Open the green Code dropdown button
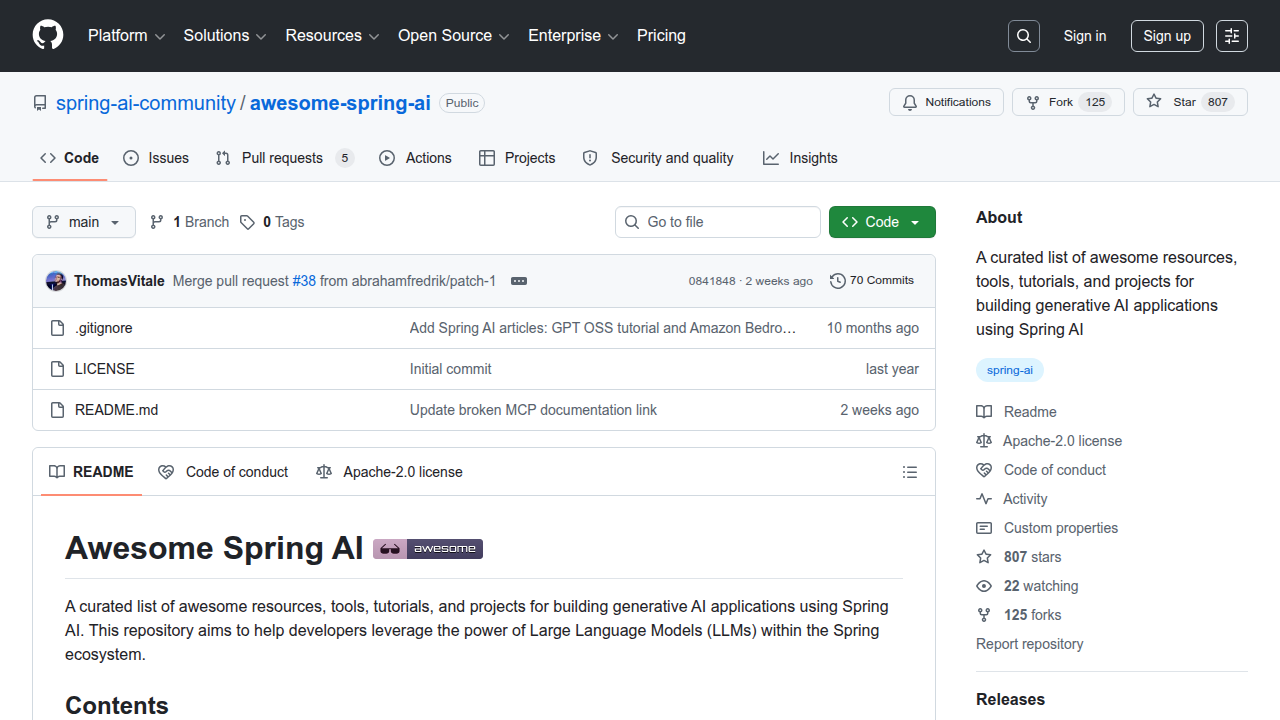 (882, 222)
